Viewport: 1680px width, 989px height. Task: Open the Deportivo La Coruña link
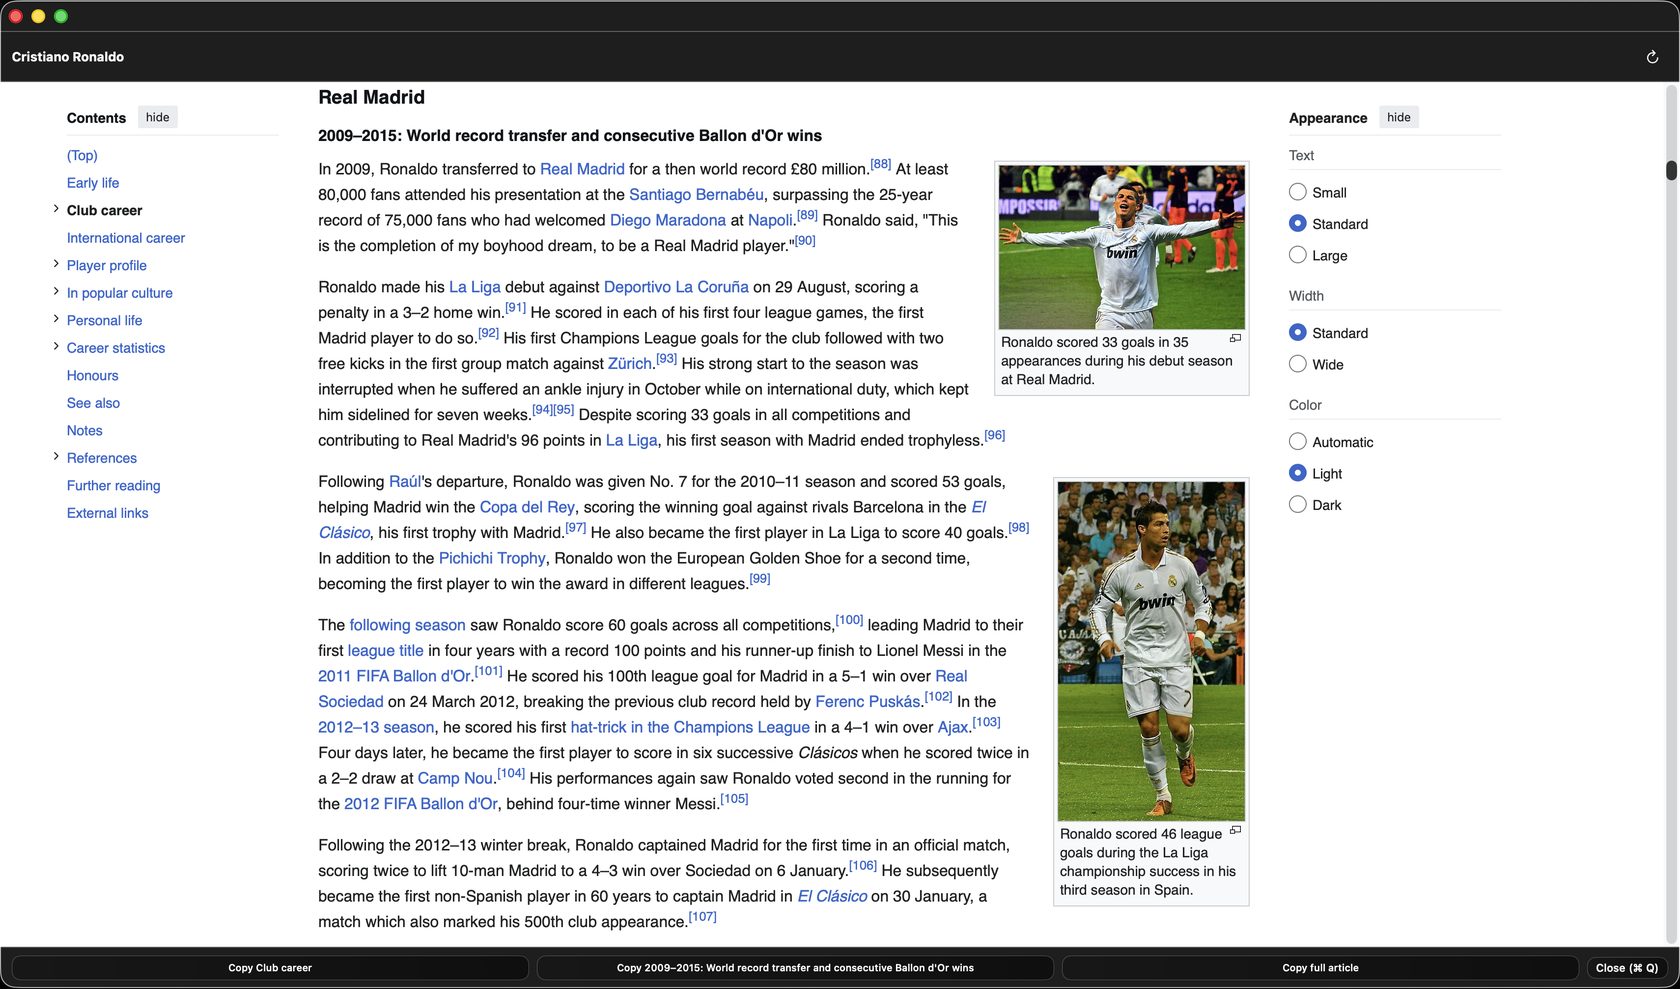click(676, 287)
